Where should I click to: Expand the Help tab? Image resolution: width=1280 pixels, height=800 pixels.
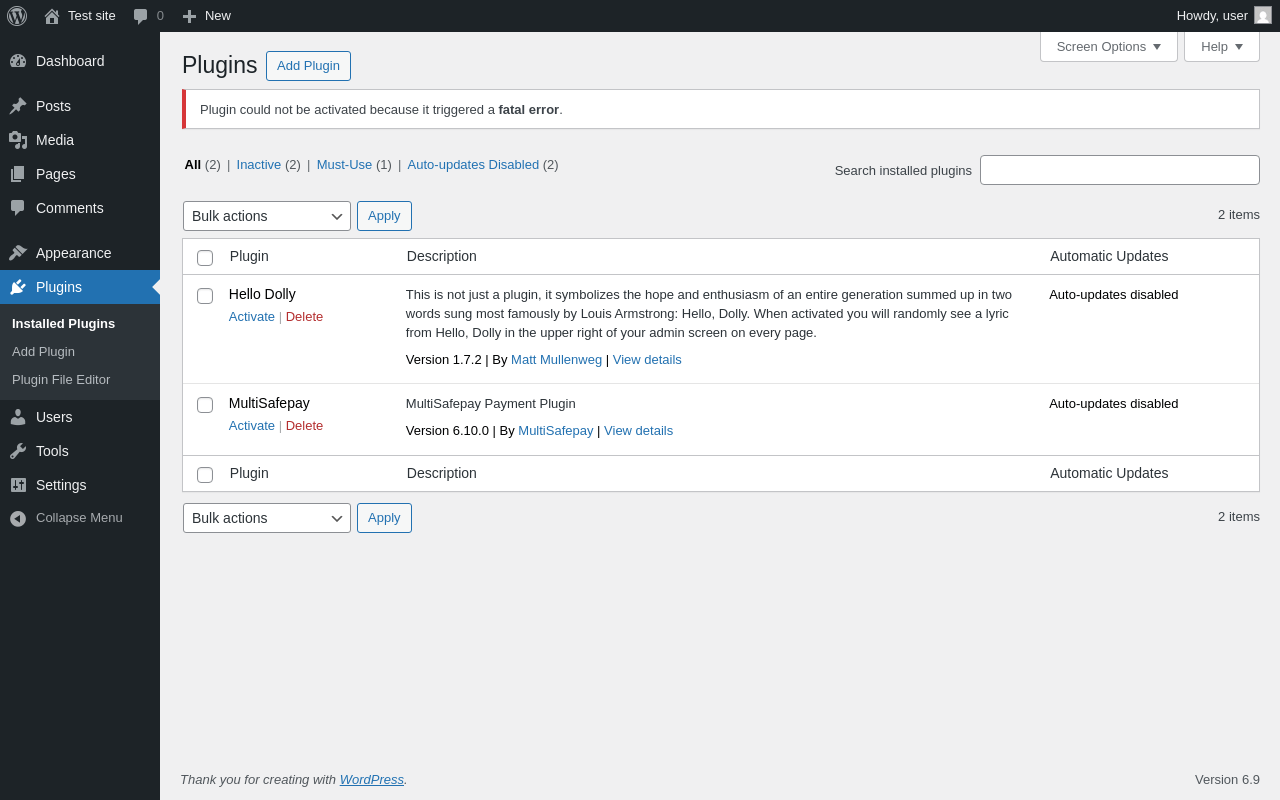[1221, 46]
